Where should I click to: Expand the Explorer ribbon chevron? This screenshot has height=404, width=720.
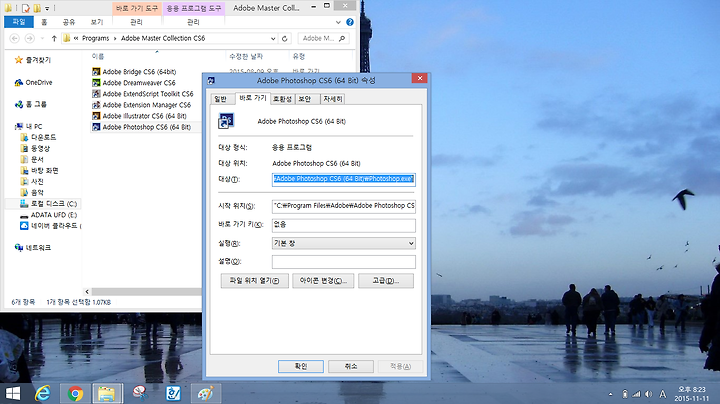click(338, 22)
